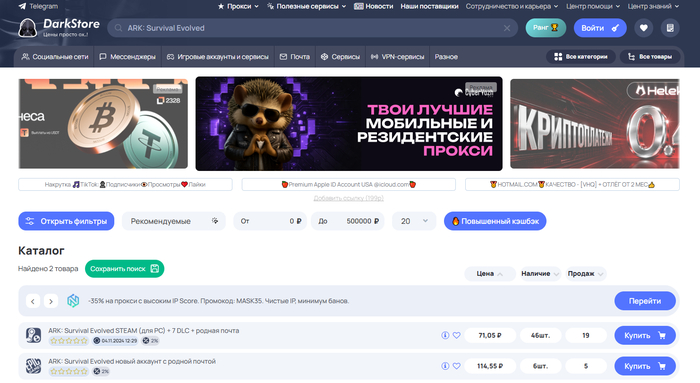700x383 pixels.
Task: Select Игровые аккаунты и сервисы category
Action: 218,57
